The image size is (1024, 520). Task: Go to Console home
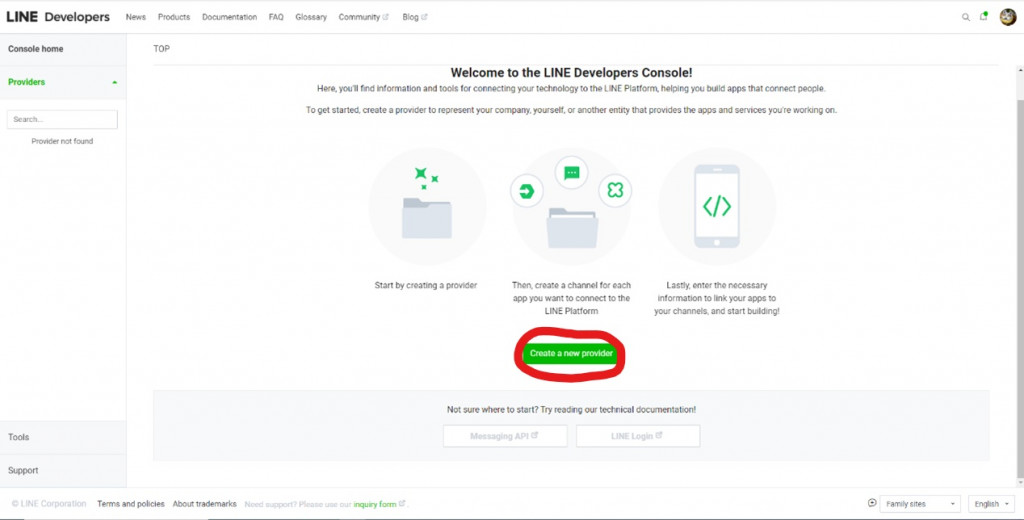coord(63,49)
